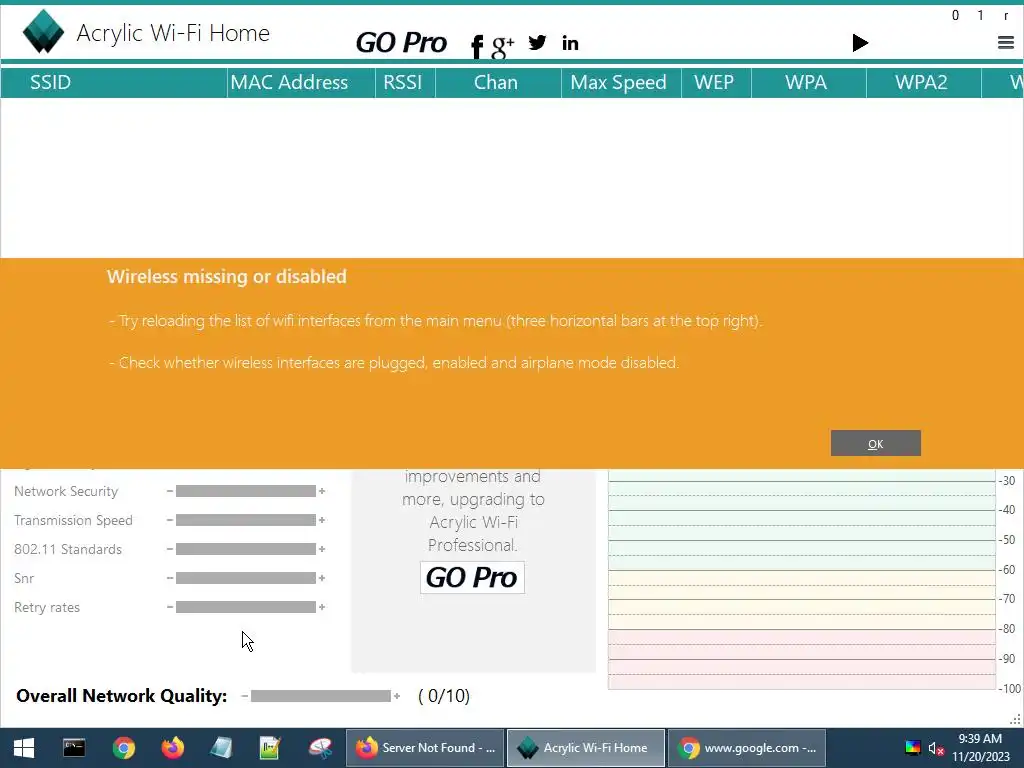Screen dimensions: 1024x768
Task: Click the Transmission Speed label
Action: (x=73, y=520)
